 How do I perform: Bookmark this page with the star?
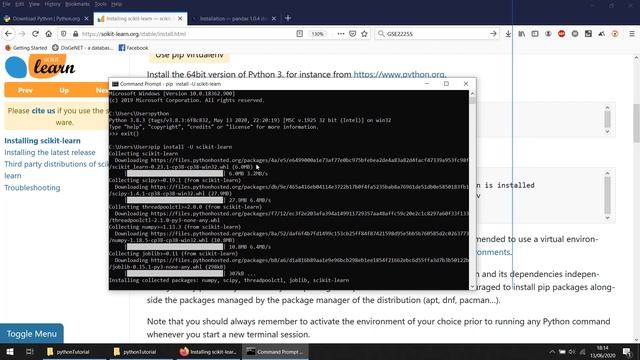point(364,34)
